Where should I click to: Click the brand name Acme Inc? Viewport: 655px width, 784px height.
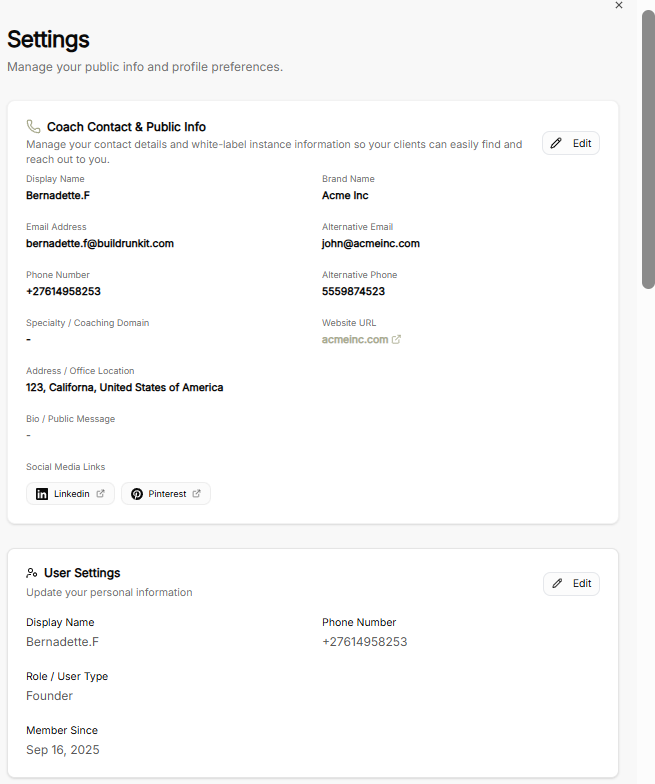click(345, 196)
